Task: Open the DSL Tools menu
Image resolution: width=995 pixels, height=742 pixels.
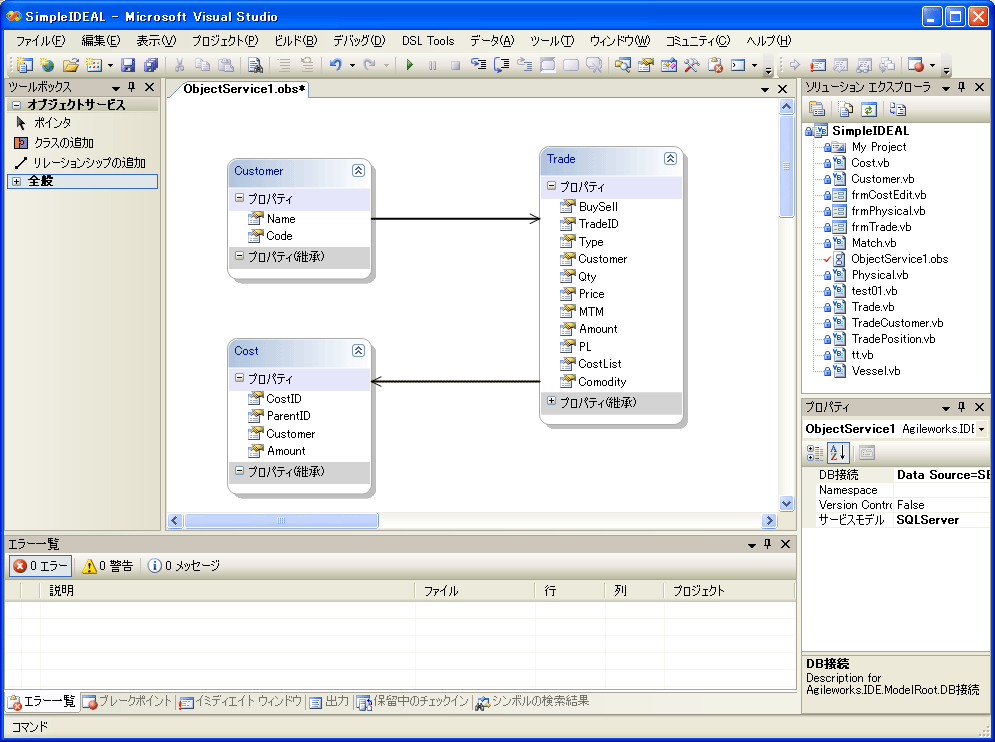Action: point(427,41)
